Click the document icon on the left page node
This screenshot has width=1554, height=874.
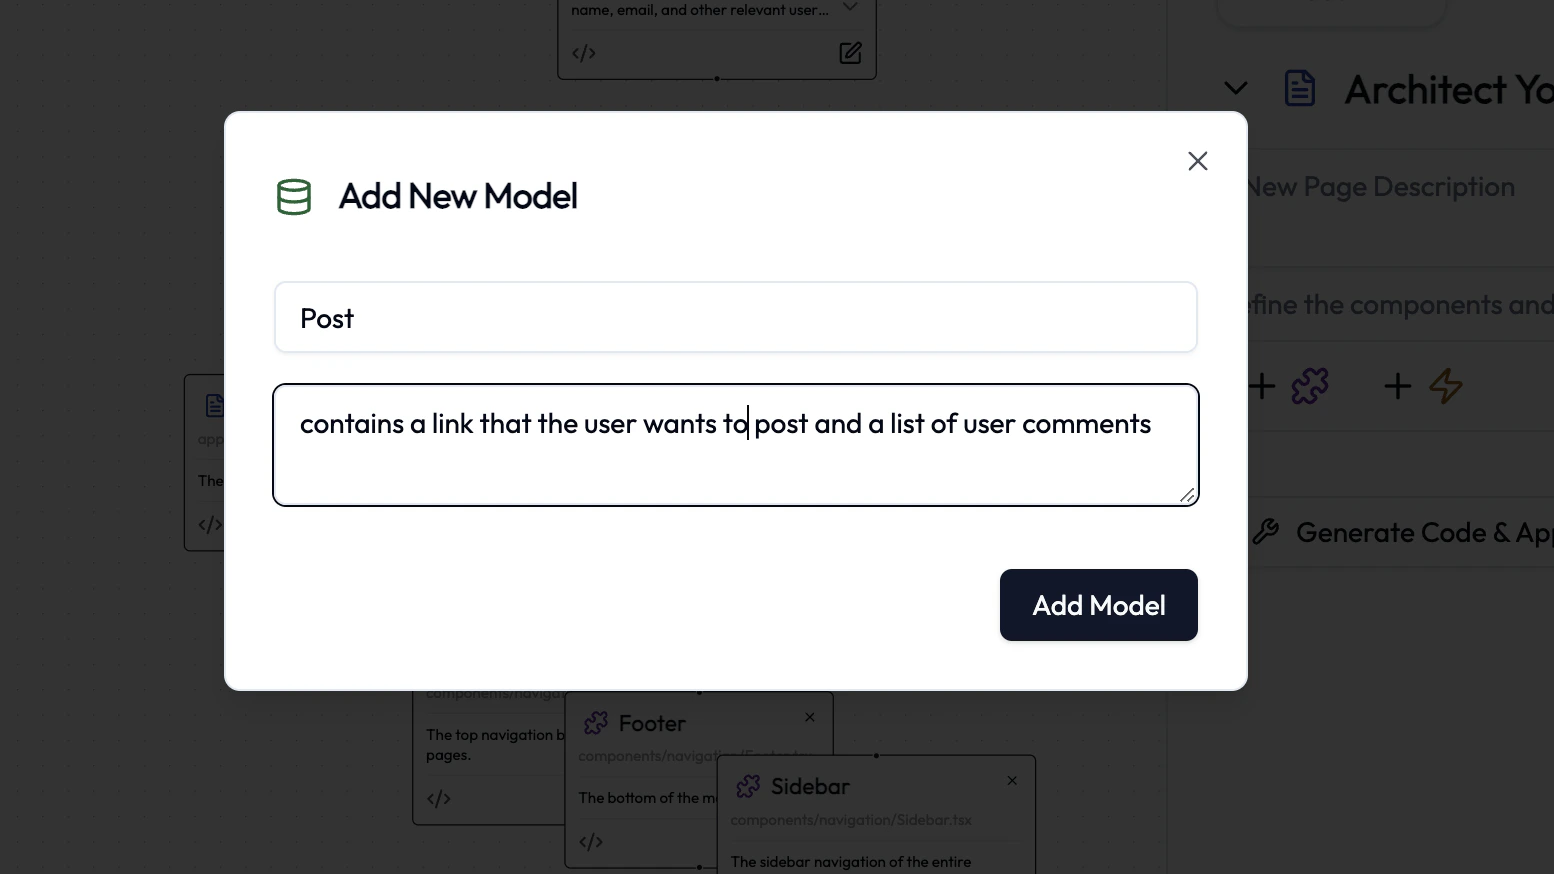pyautogui.click(x=215, y=405)
